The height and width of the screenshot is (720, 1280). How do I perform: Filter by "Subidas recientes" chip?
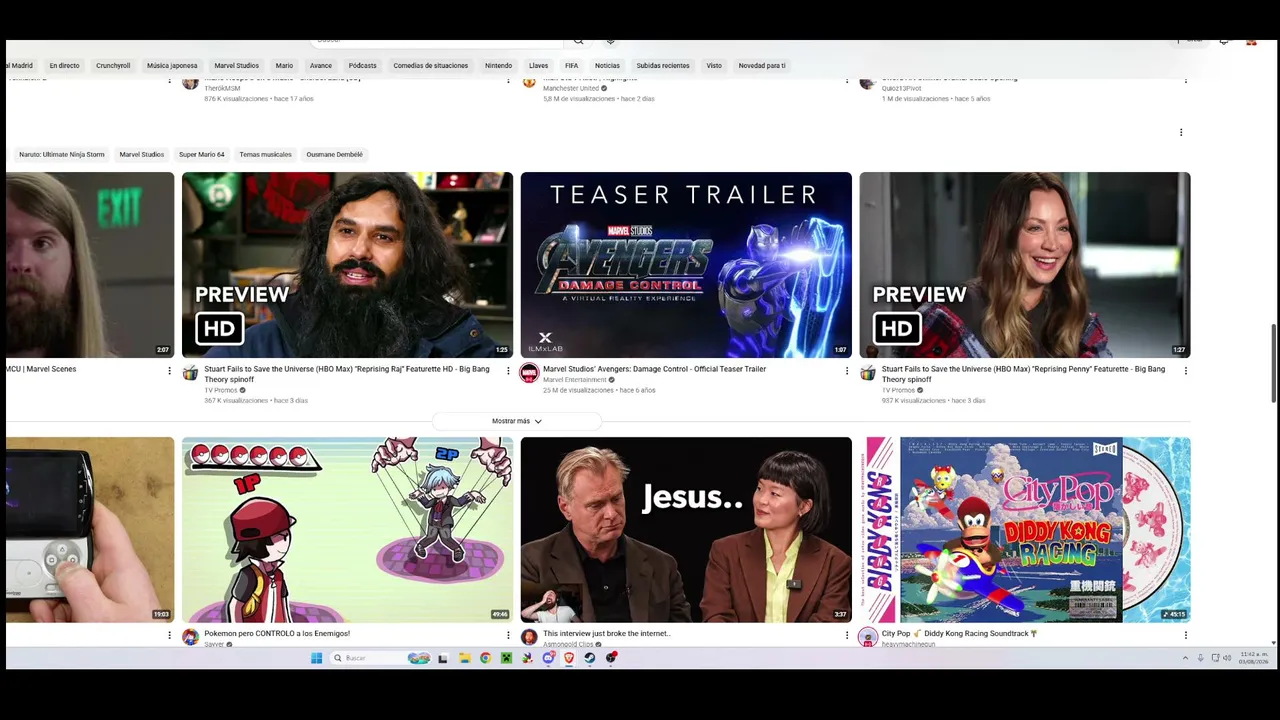click(662, 66)
